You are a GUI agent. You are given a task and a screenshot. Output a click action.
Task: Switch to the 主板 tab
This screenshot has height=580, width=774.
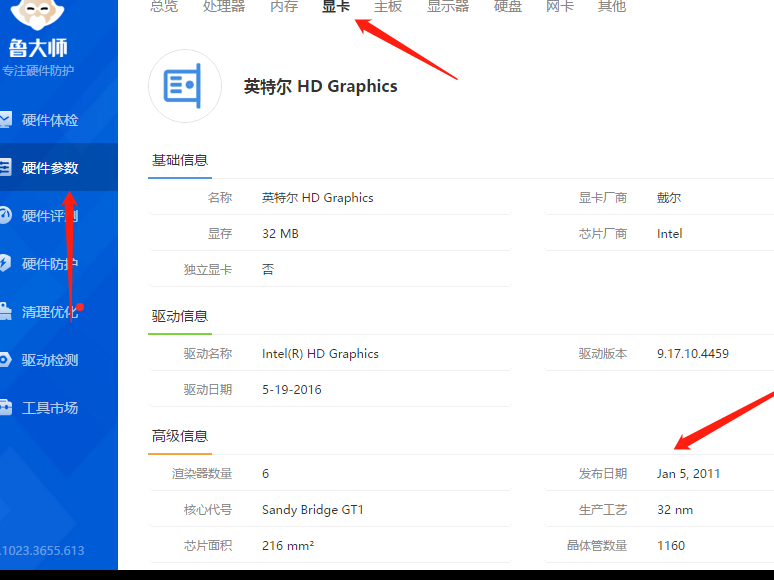(388, 6)
